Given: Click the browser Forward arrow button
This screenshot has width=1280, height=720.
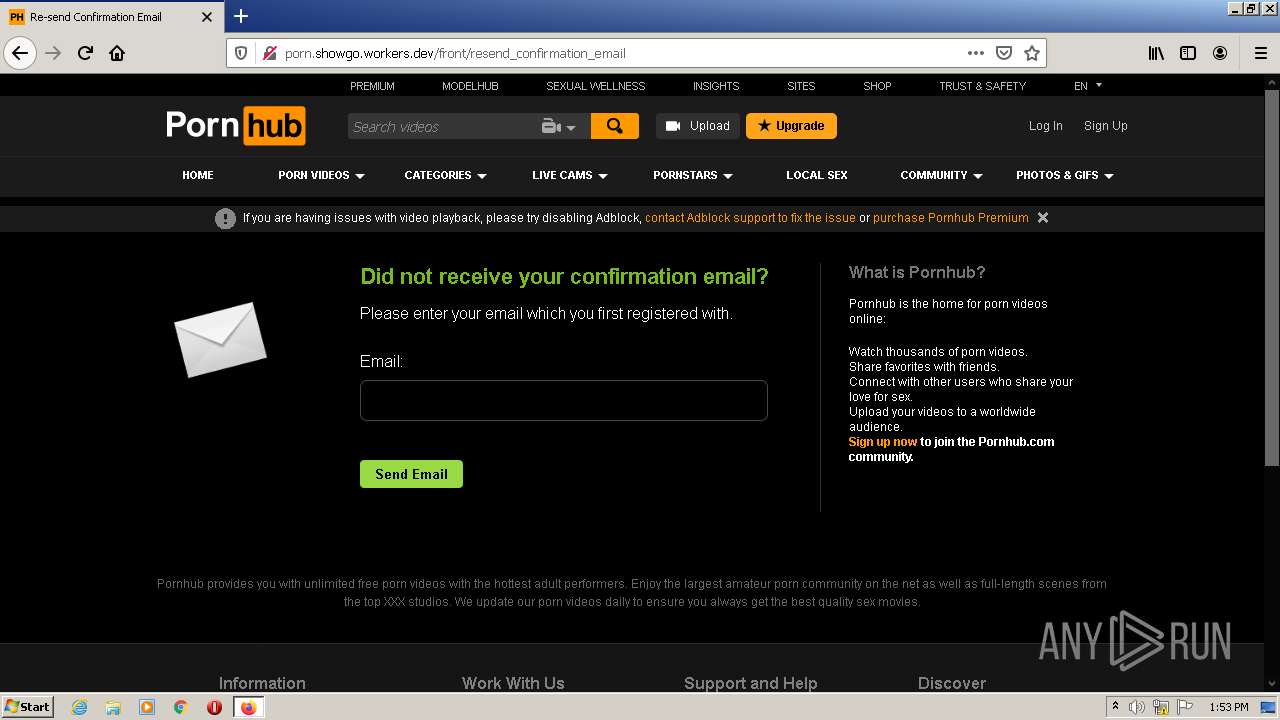Looking at the screenshot, I should click(x=53, y=53).
